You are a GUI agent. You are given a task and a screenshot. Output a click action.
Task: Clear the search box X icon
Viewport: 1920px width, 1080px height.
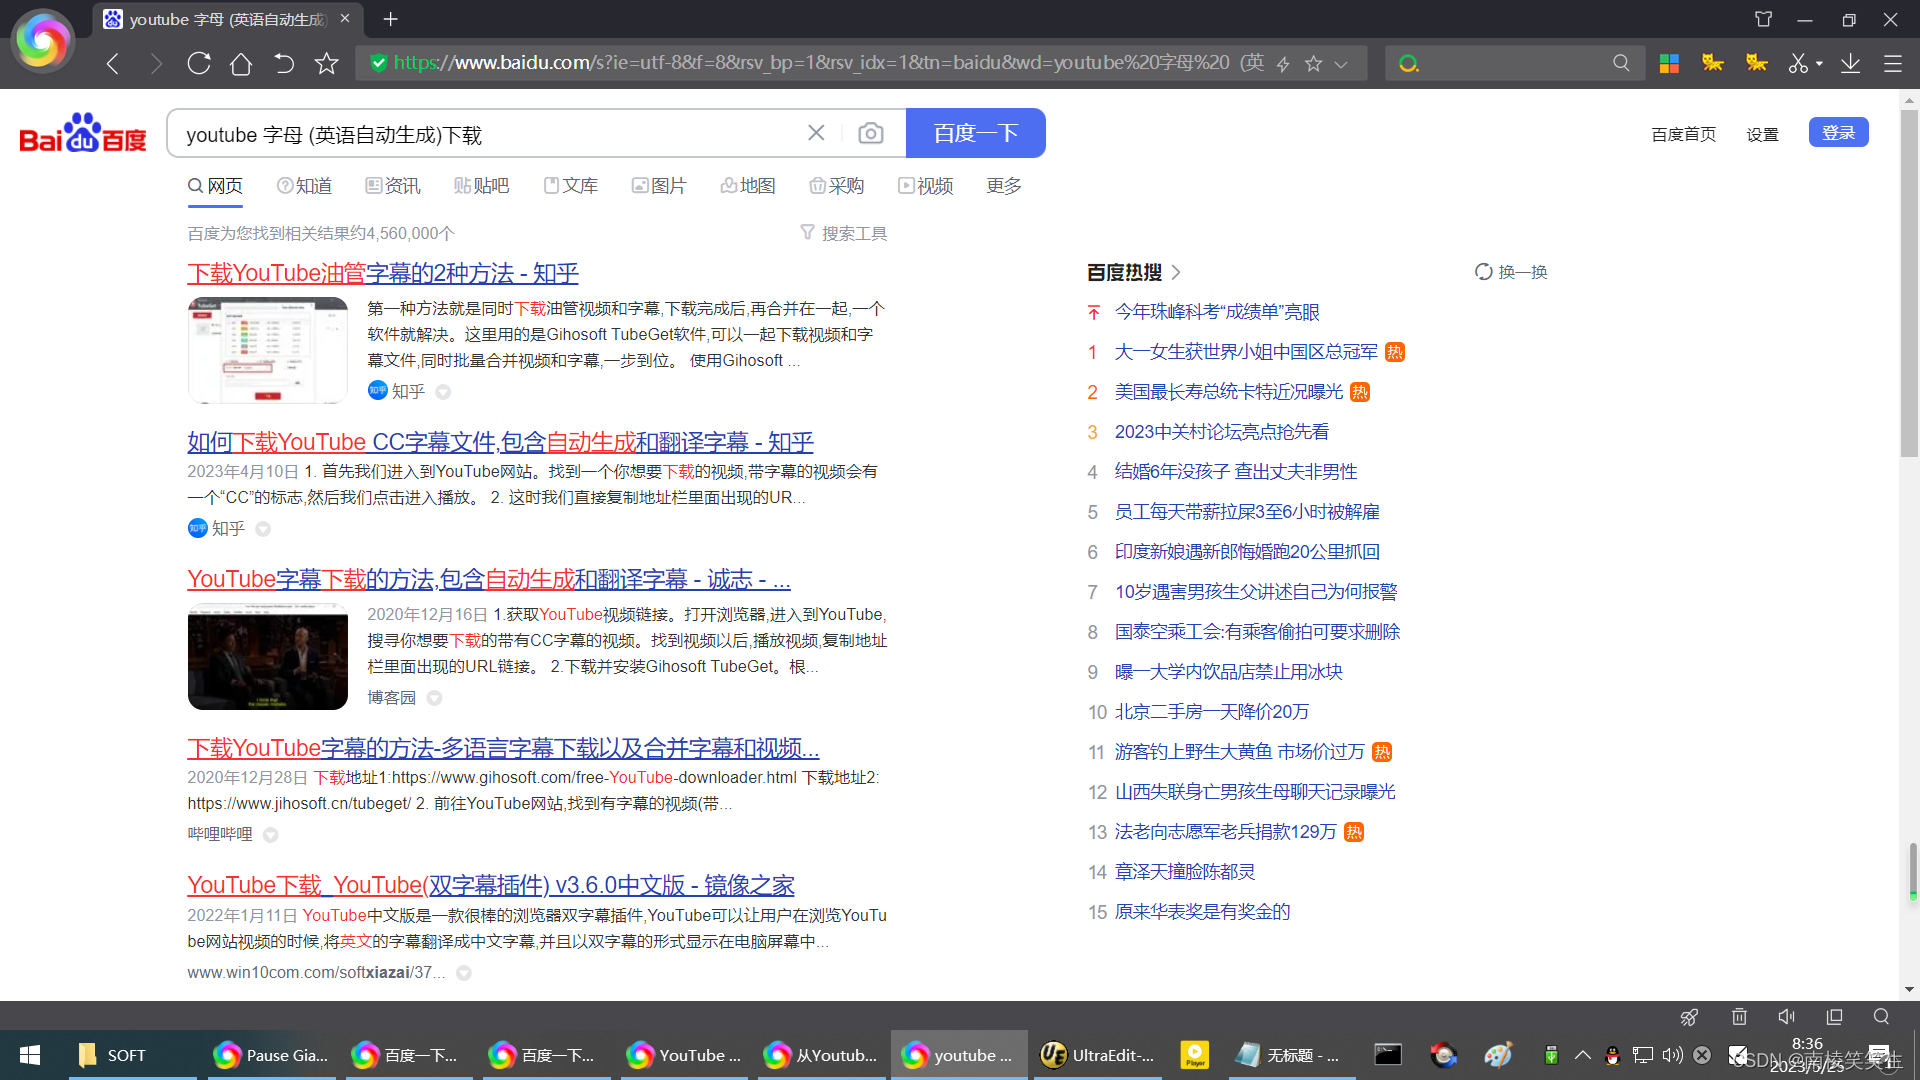coord(816,133)
